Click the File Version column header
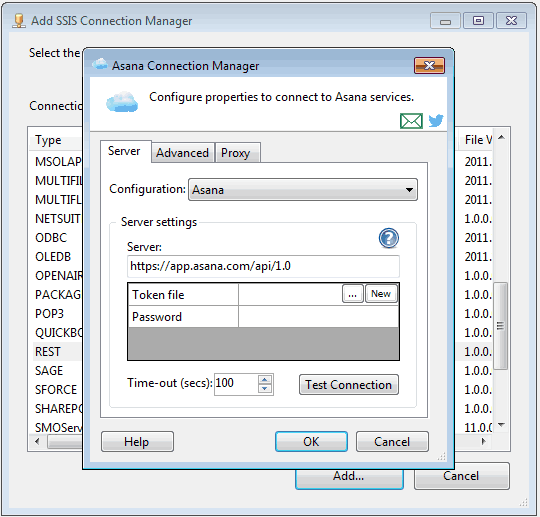The image size is (540, 517). coord(476,140)
